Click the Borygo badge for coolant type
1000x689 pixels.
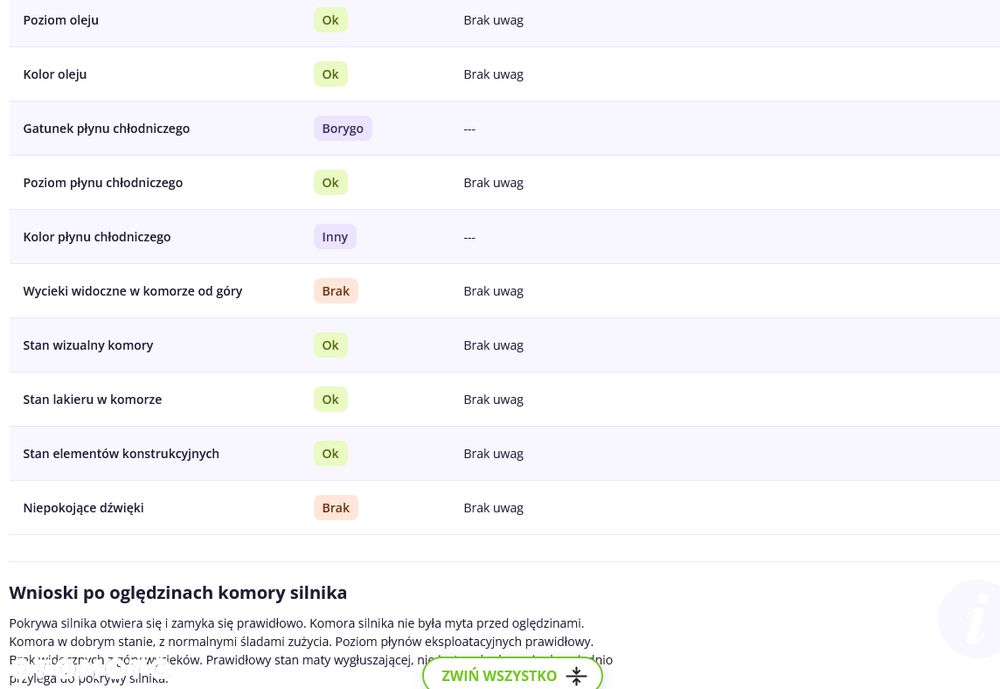pos(342,129)
